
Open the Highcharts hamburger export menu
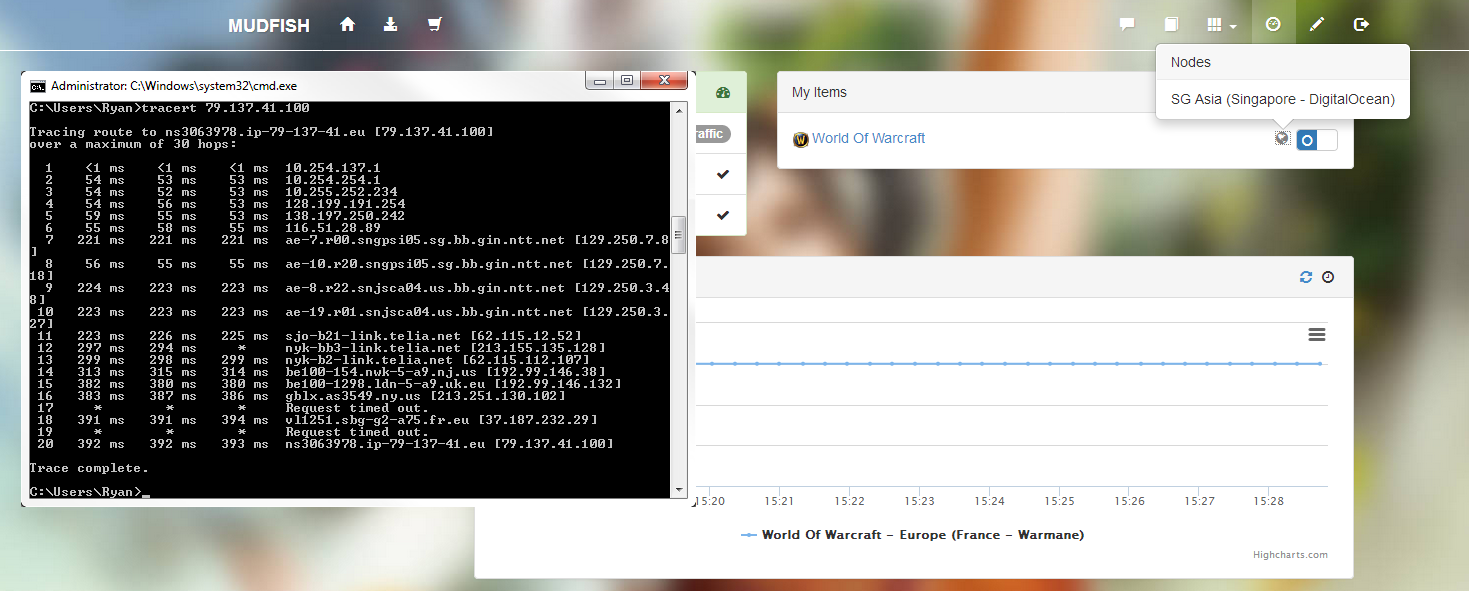point(1317,334)
